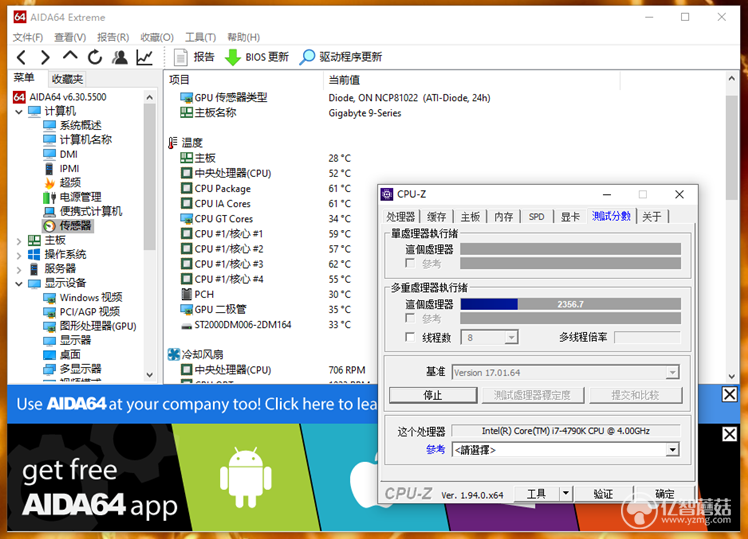Viewport: 748px width, 539px height.
Task: Go back with the AIDA64 back arrow
Action: pyautogui.click(x=21, y=58)
